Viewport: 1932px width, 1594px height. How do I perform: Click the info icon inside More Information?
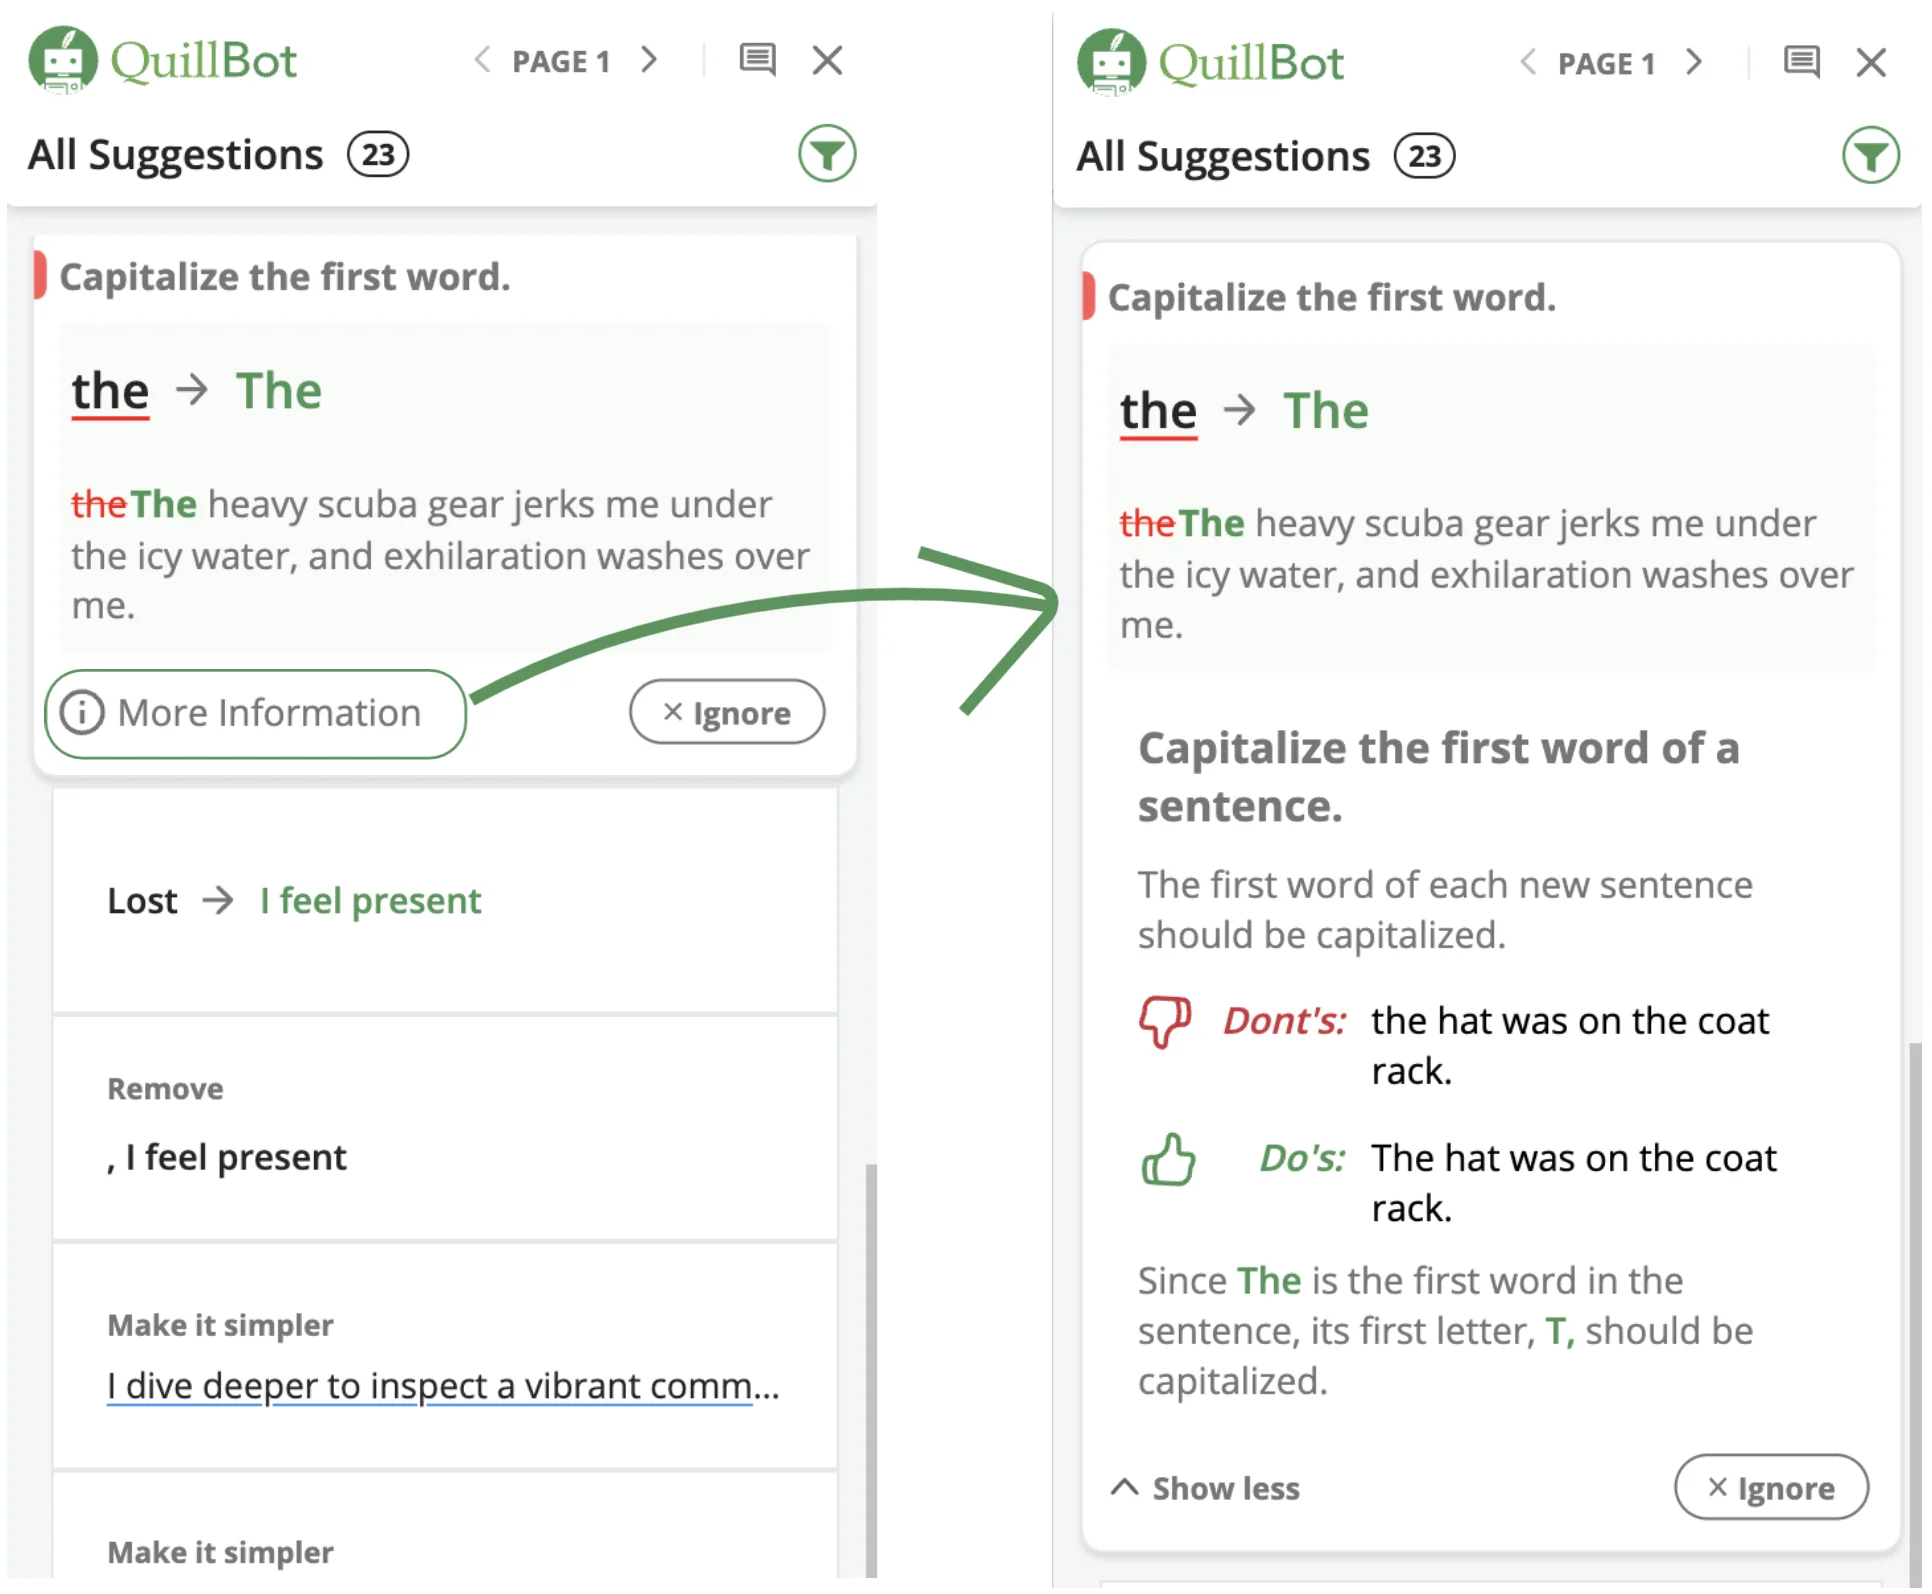(x=81, y=713)
